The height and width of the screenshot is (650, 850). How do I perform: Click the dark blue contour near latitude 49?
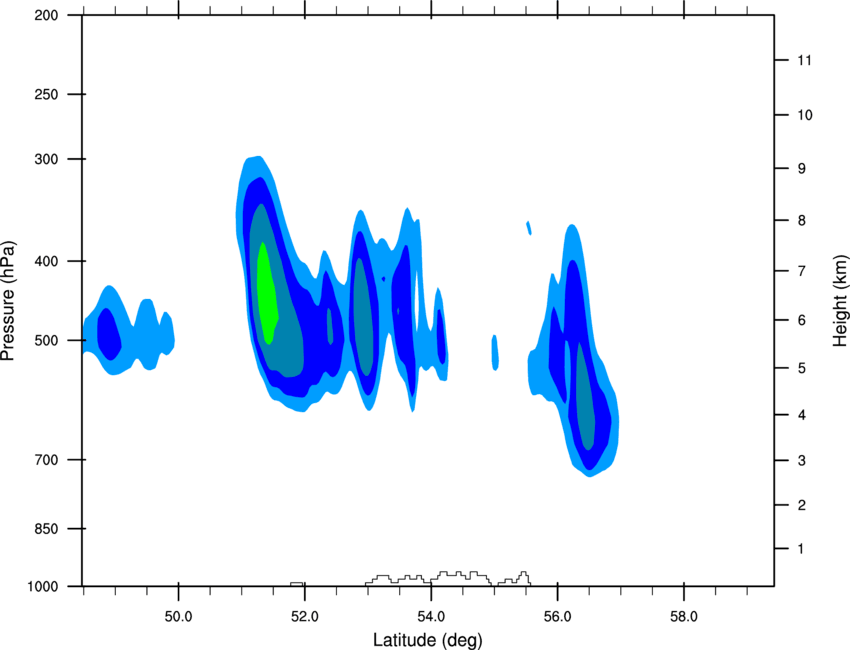(108, 333)
